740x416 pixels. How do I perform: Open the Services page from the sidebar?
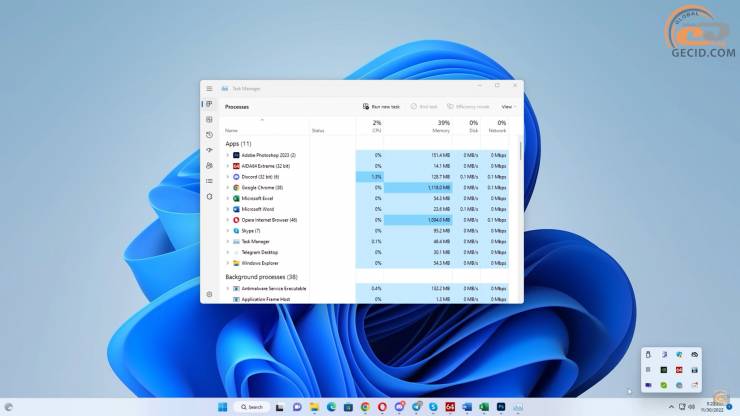(x=209, y=196)
